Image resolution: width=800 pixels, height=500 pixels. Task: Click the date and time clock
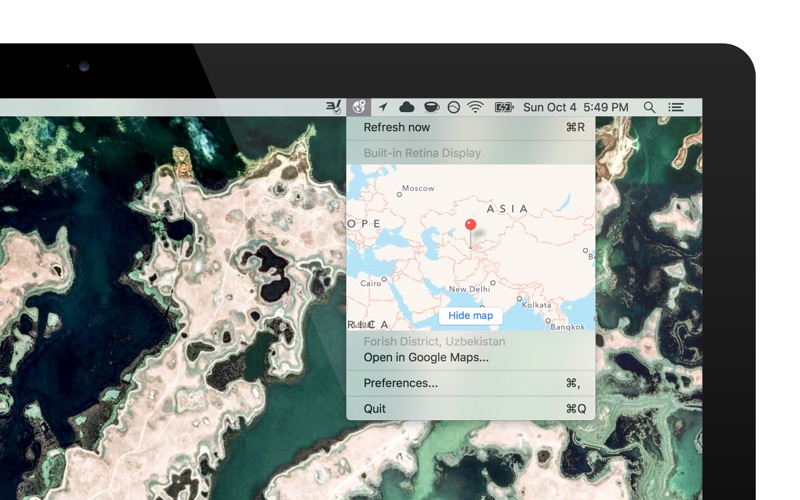(x=575, y=107)
